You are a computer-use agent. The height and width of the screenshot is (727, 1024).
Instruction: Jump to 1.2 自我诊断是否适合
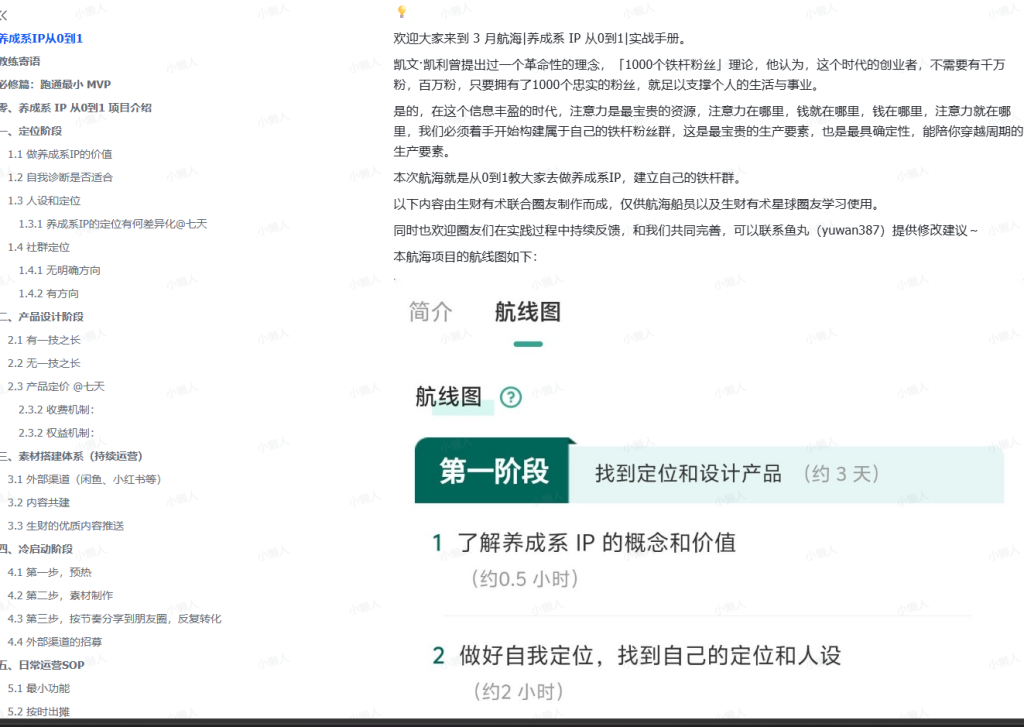tap(60, 178)
